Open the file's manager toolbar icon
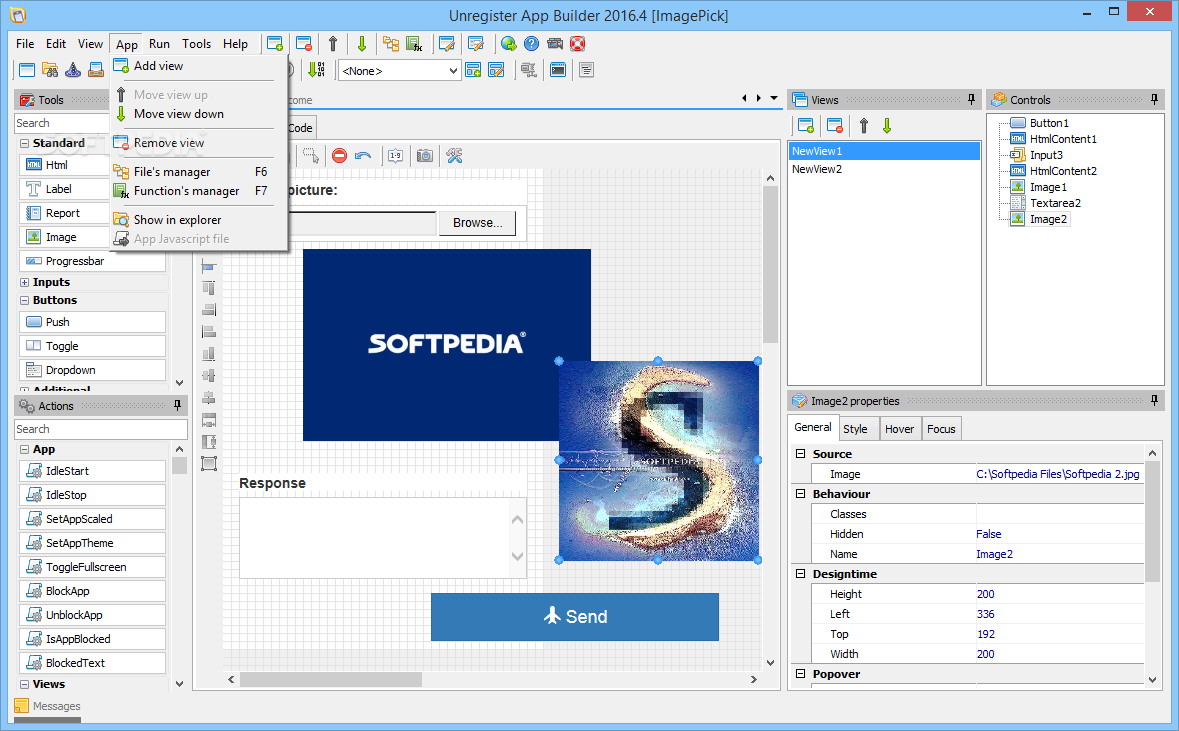 (x=391, y=44)
